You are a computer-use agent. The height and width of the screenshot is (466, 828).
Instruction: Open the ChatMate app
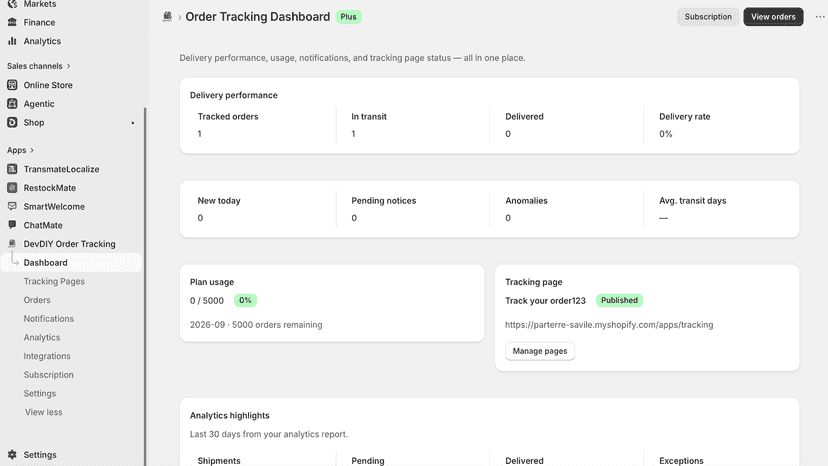click(x=43, y=225)
